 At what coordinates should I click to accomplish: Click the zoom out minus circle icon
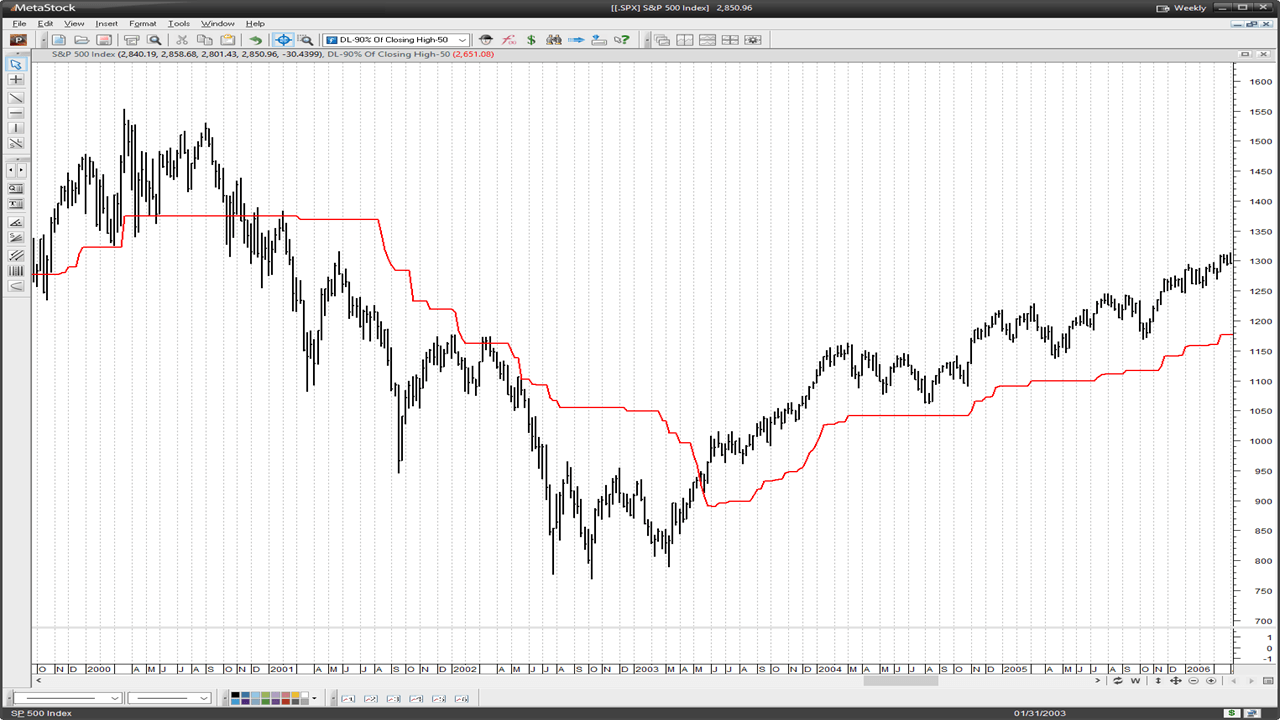tap(1193, 681)
